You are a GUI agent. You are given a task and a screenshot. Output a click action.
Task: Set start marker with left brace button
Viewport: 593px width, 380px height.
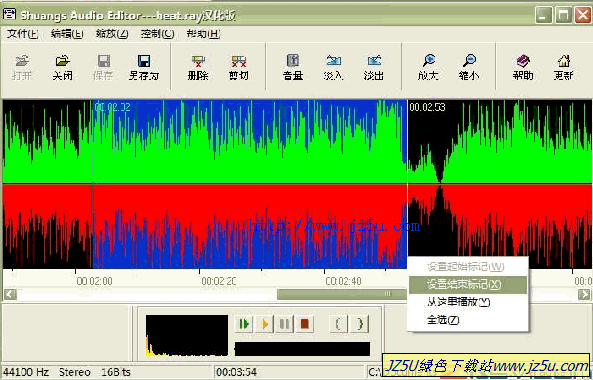[338, 324]
